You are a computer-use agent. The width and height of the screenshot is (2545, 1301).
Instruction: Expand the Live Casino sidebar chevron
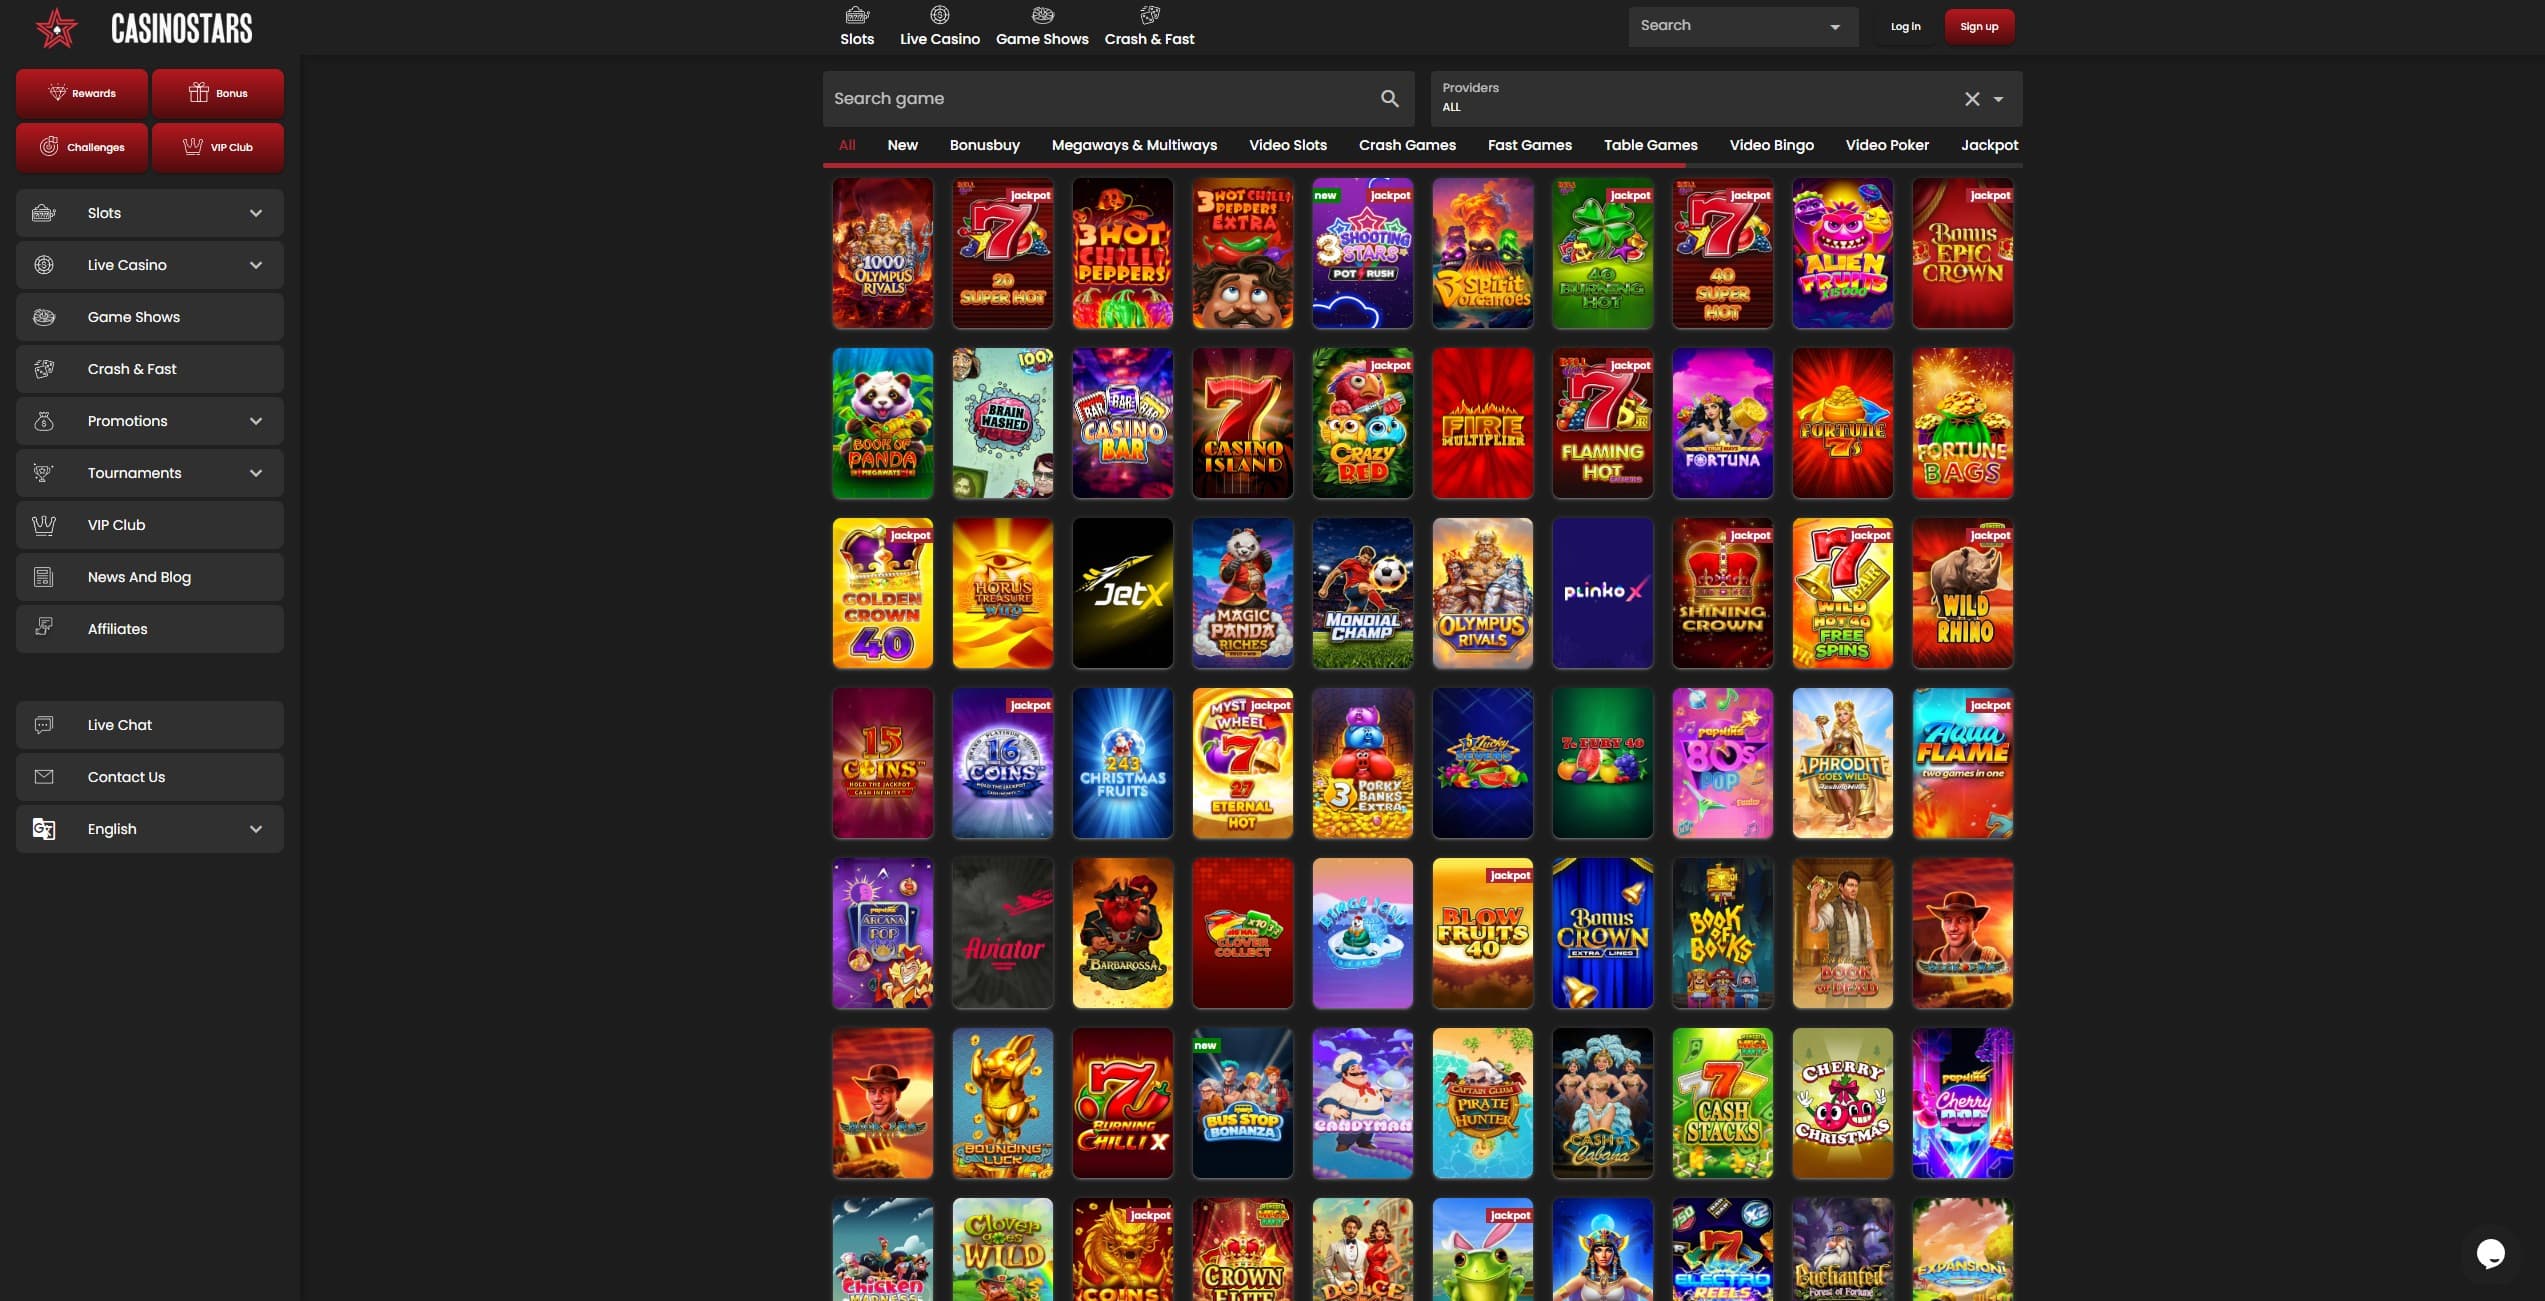click(x=256, y=265)
